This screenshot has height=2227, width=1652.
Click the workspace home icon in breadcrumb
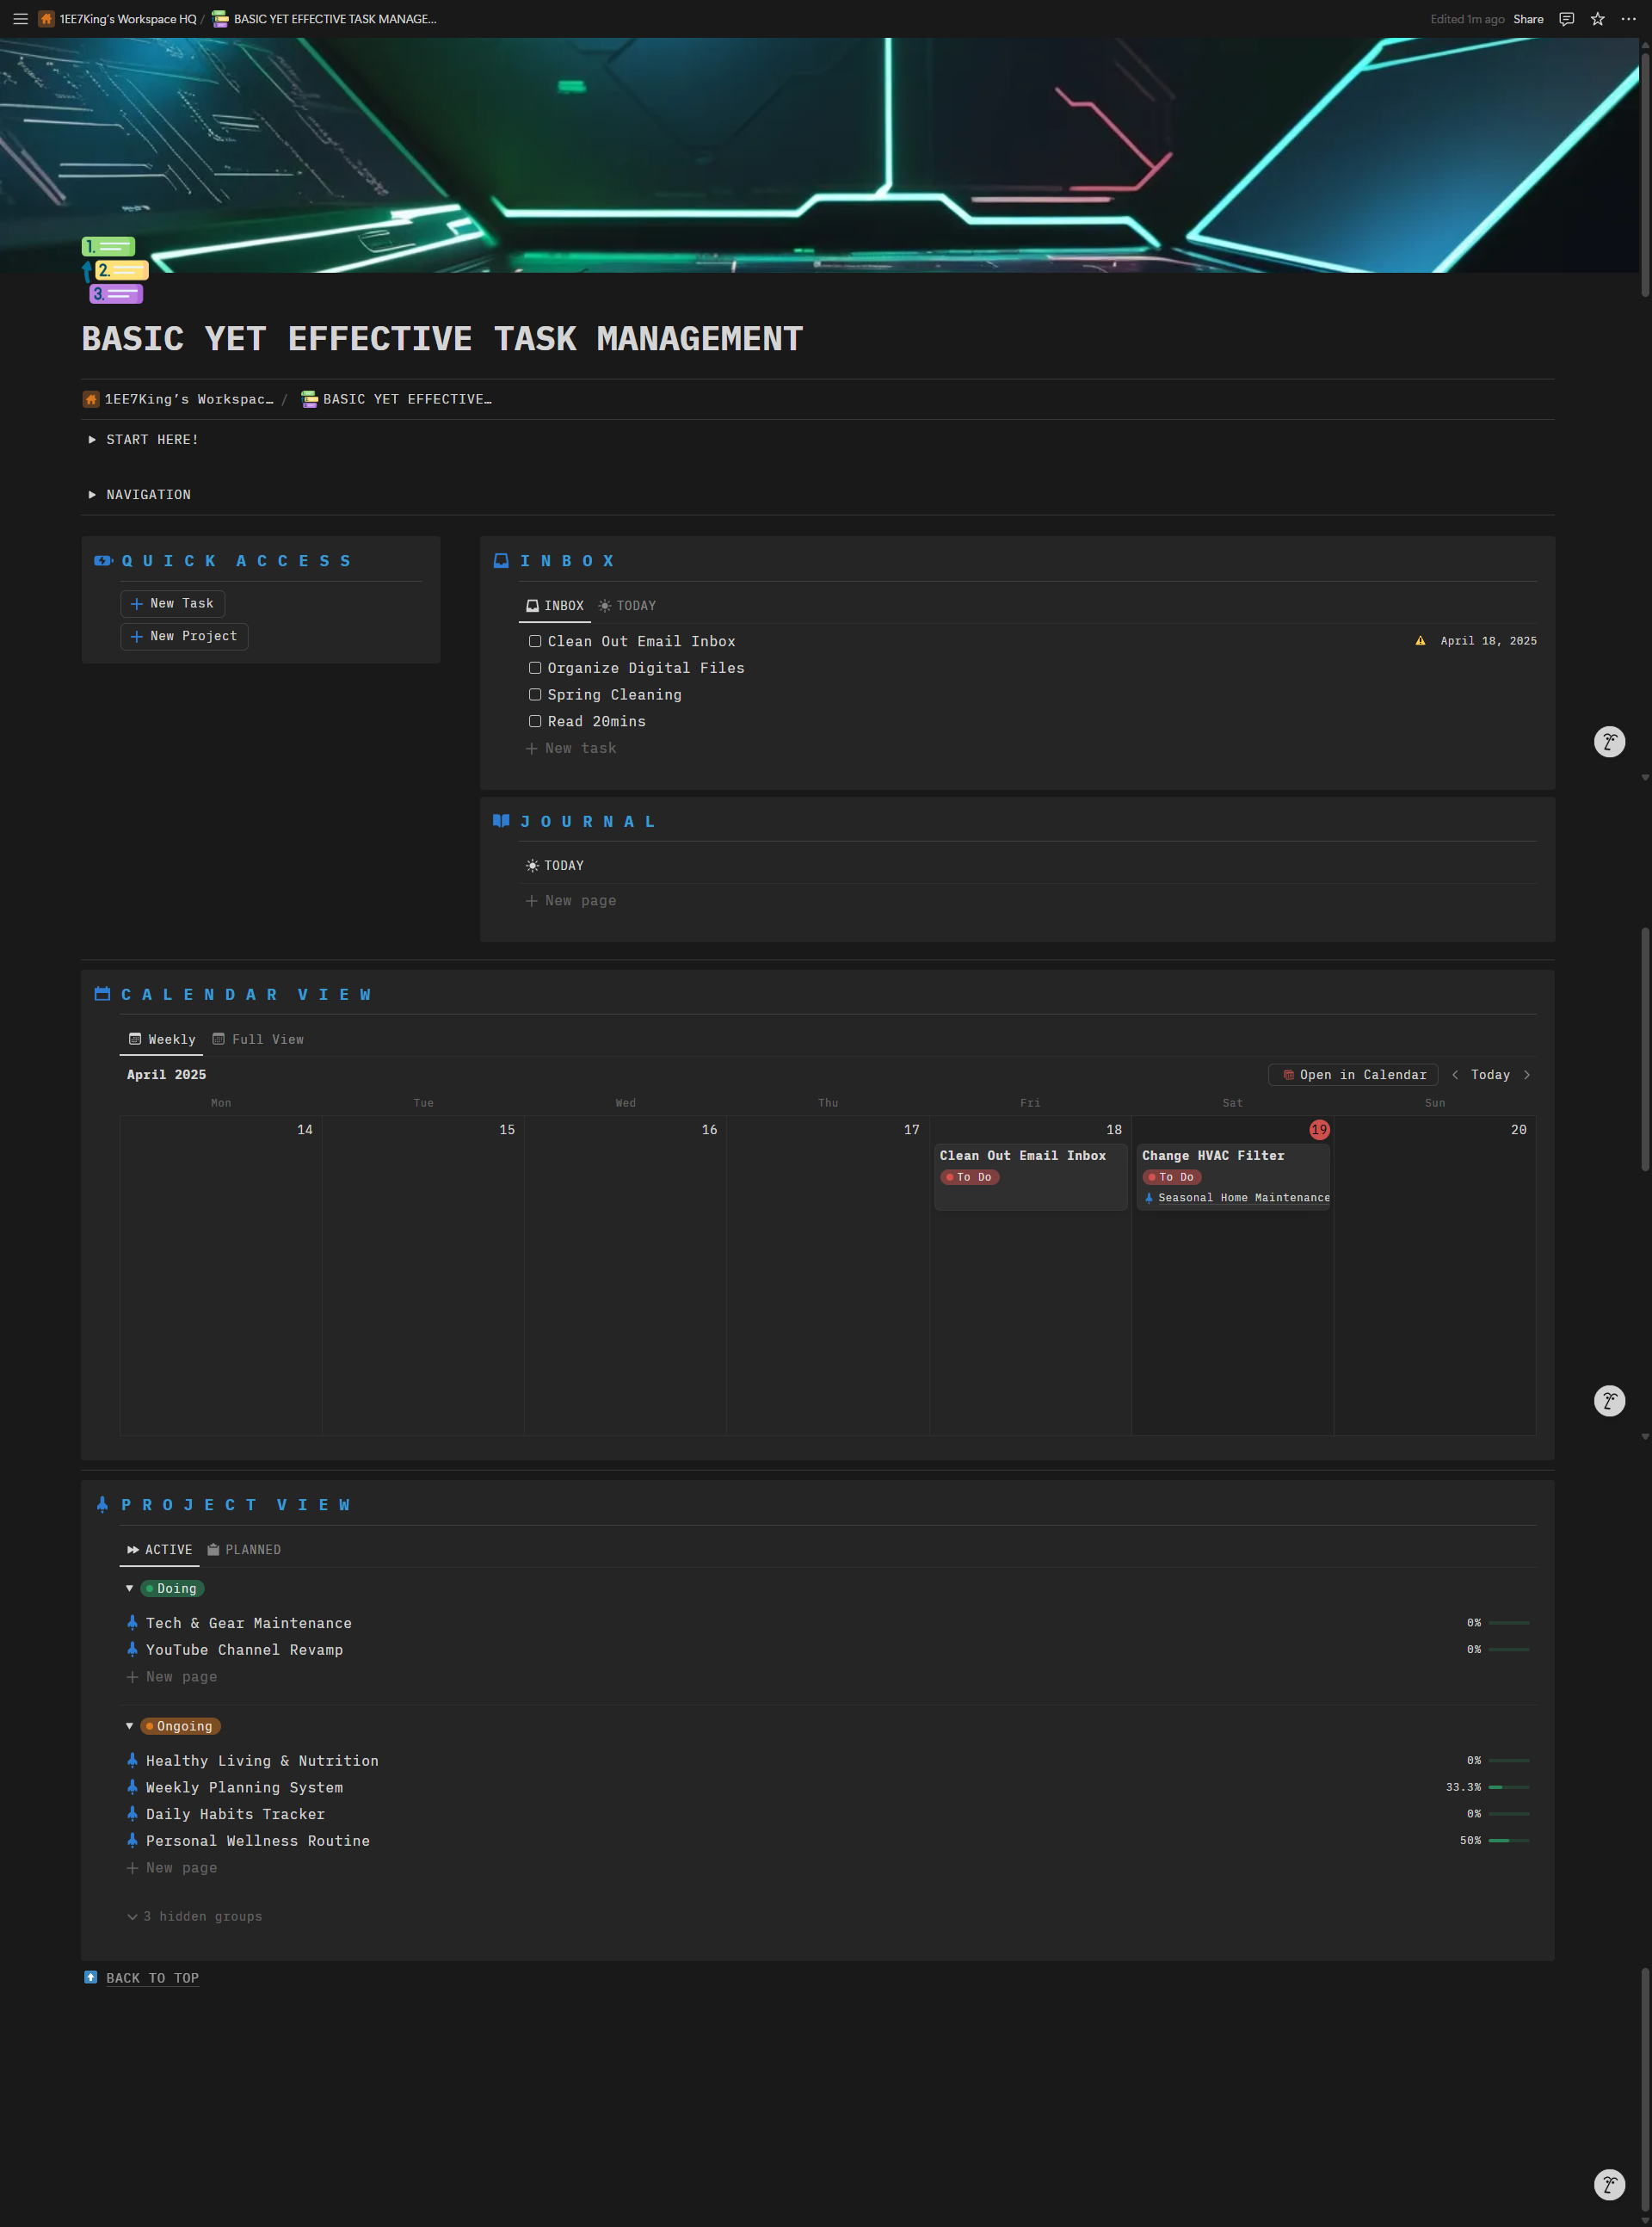point(91,398)
